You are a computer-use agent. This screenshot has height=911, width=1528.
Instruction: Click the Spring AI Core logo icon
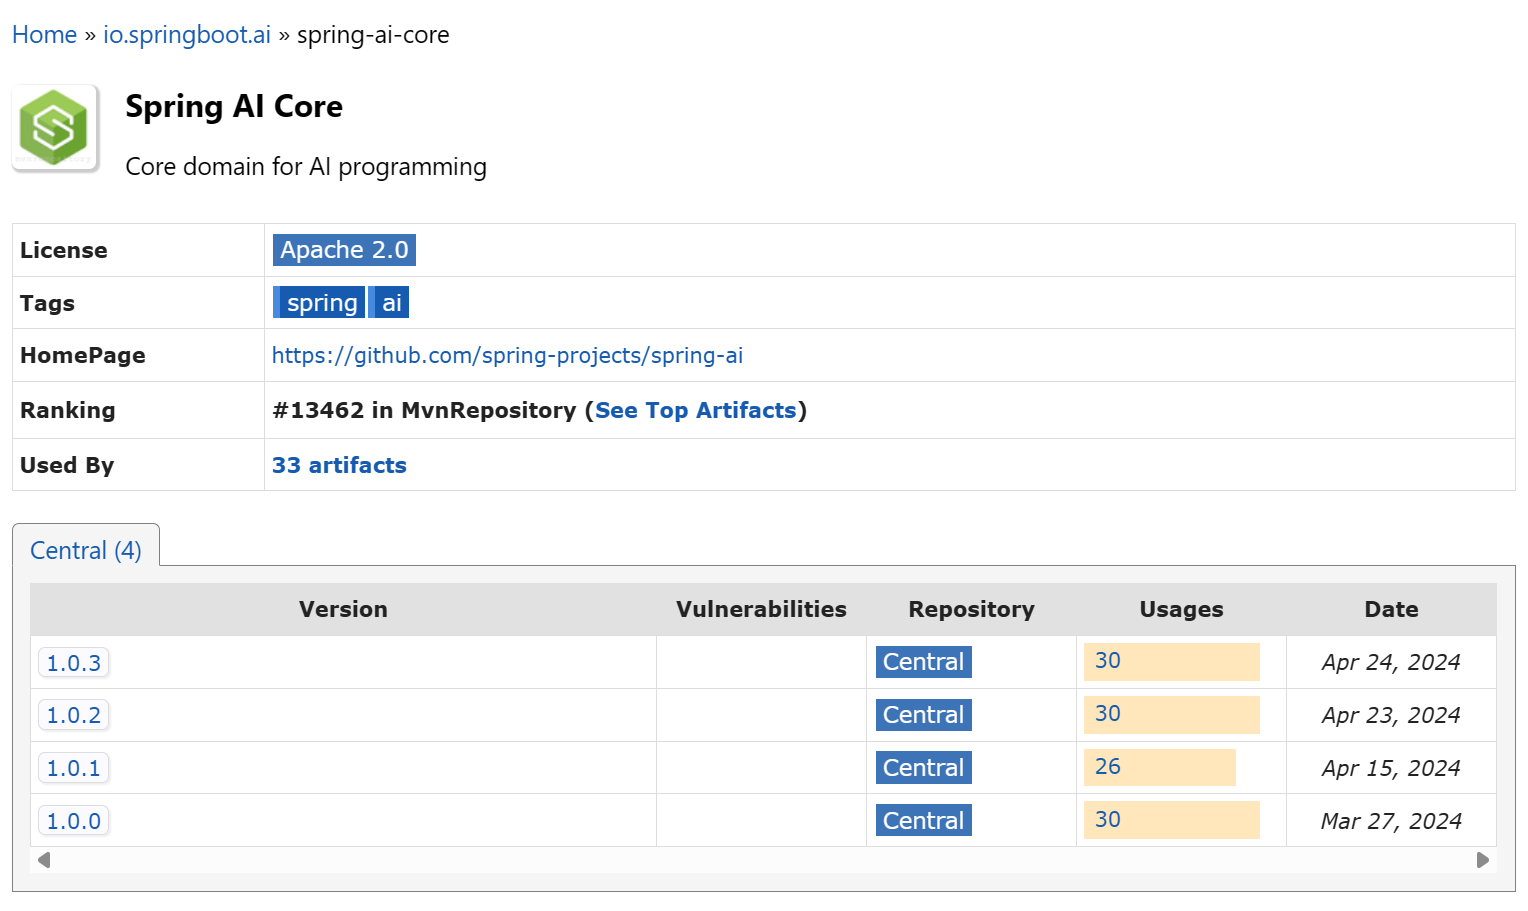(55, 128)
